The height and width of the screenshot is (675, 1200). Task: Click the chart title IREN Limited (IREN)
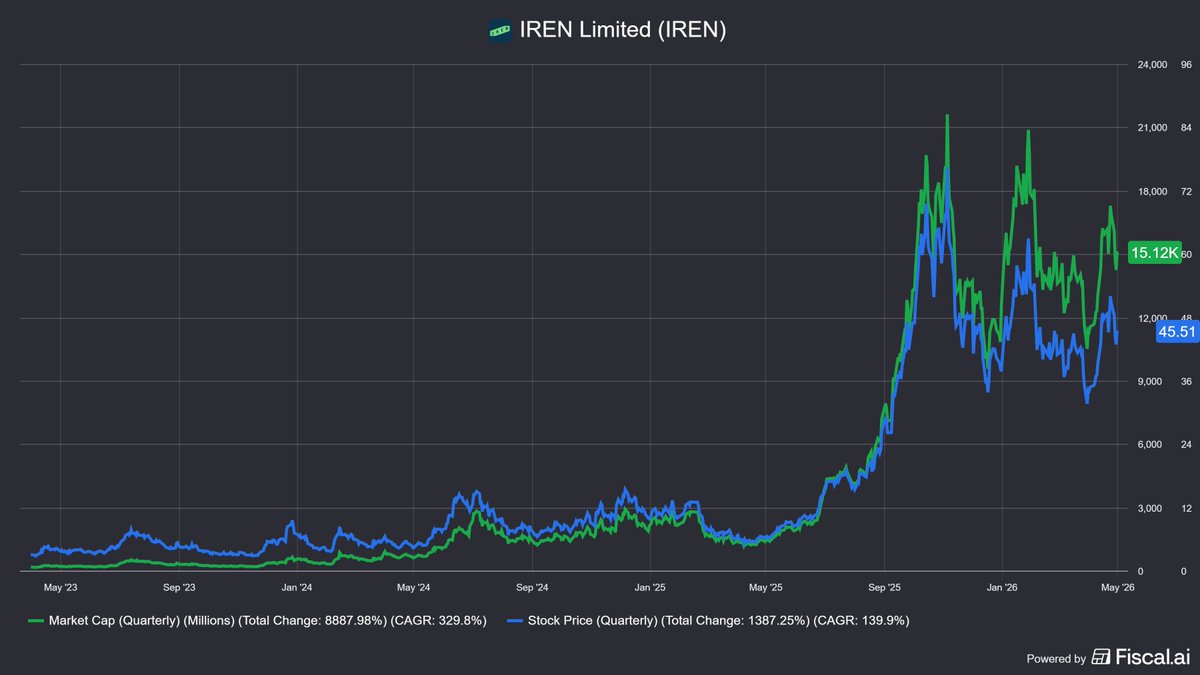click(x=623, y=31)
